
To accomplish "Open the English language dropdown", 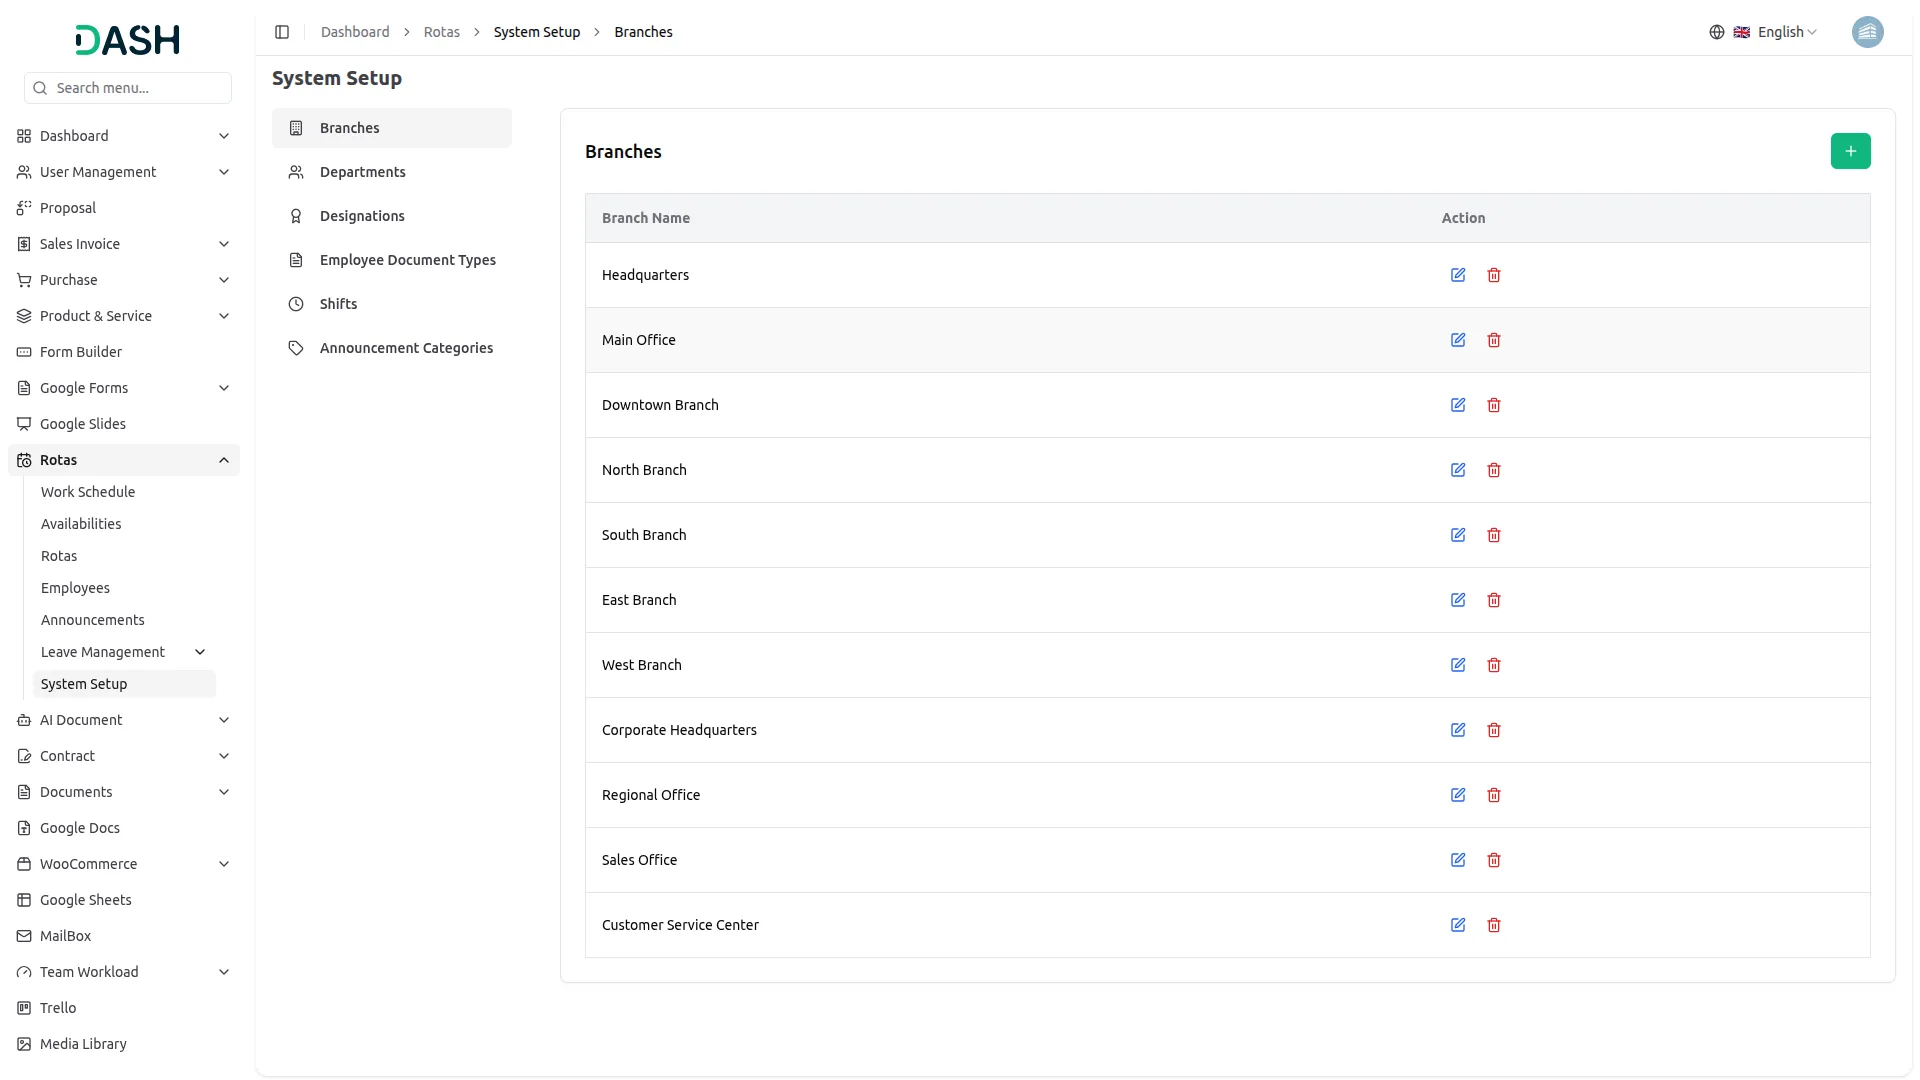I will [1786, 32].
